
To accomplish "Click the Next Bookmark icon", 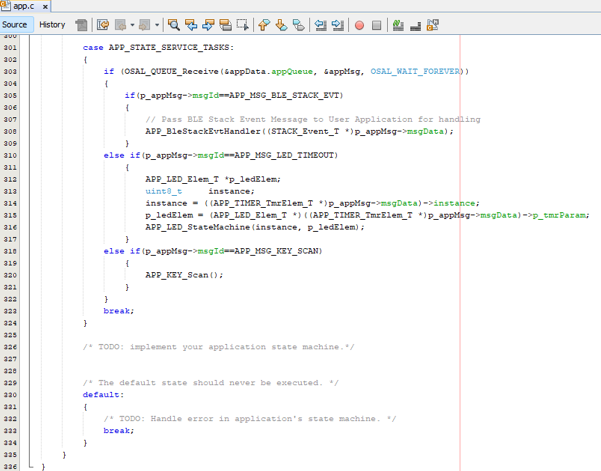I will click(x=281, y=25).
